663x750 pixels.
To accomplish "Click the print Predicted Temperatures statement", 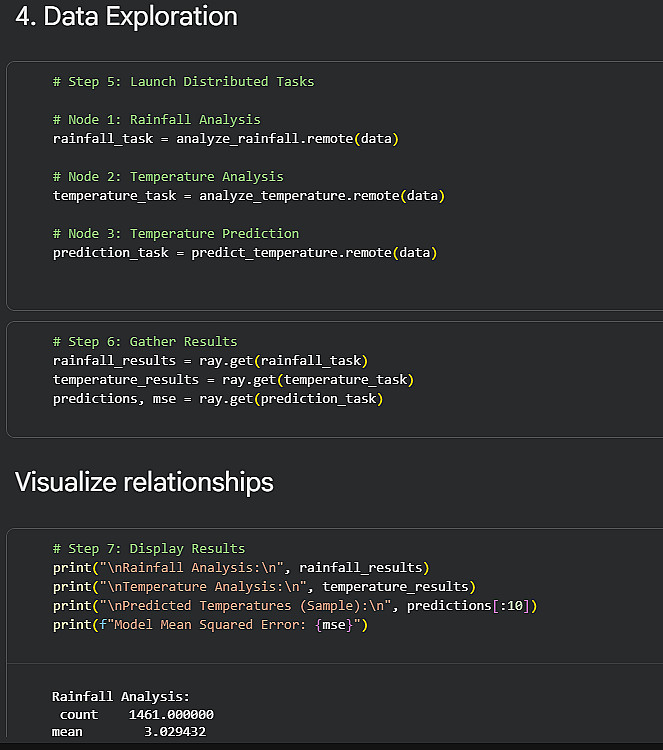I will tap(295, 605).
